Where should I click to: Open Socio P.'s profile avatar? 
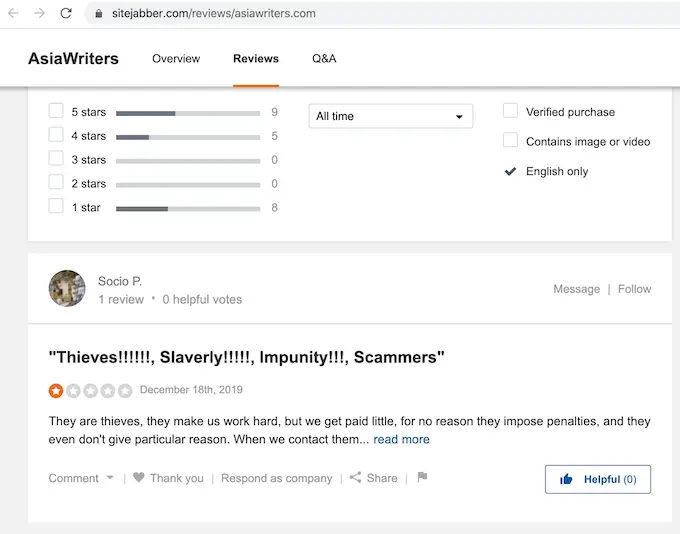tap(67, 288)
